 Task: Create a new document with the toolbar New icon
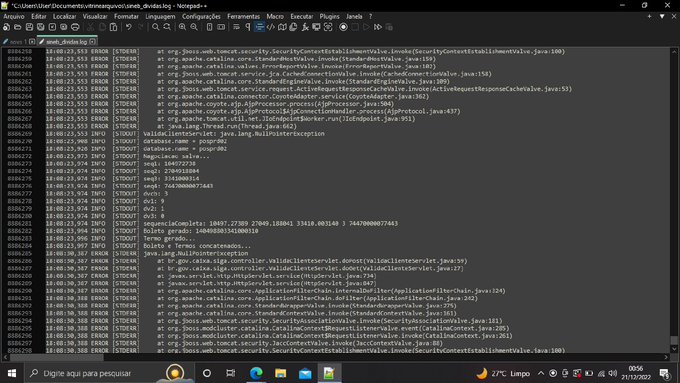(7, 27)
